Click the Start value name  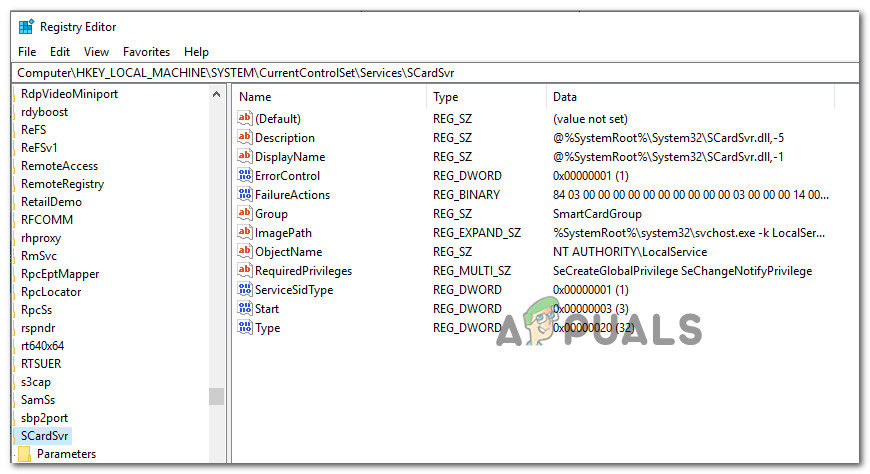(267, 309)
